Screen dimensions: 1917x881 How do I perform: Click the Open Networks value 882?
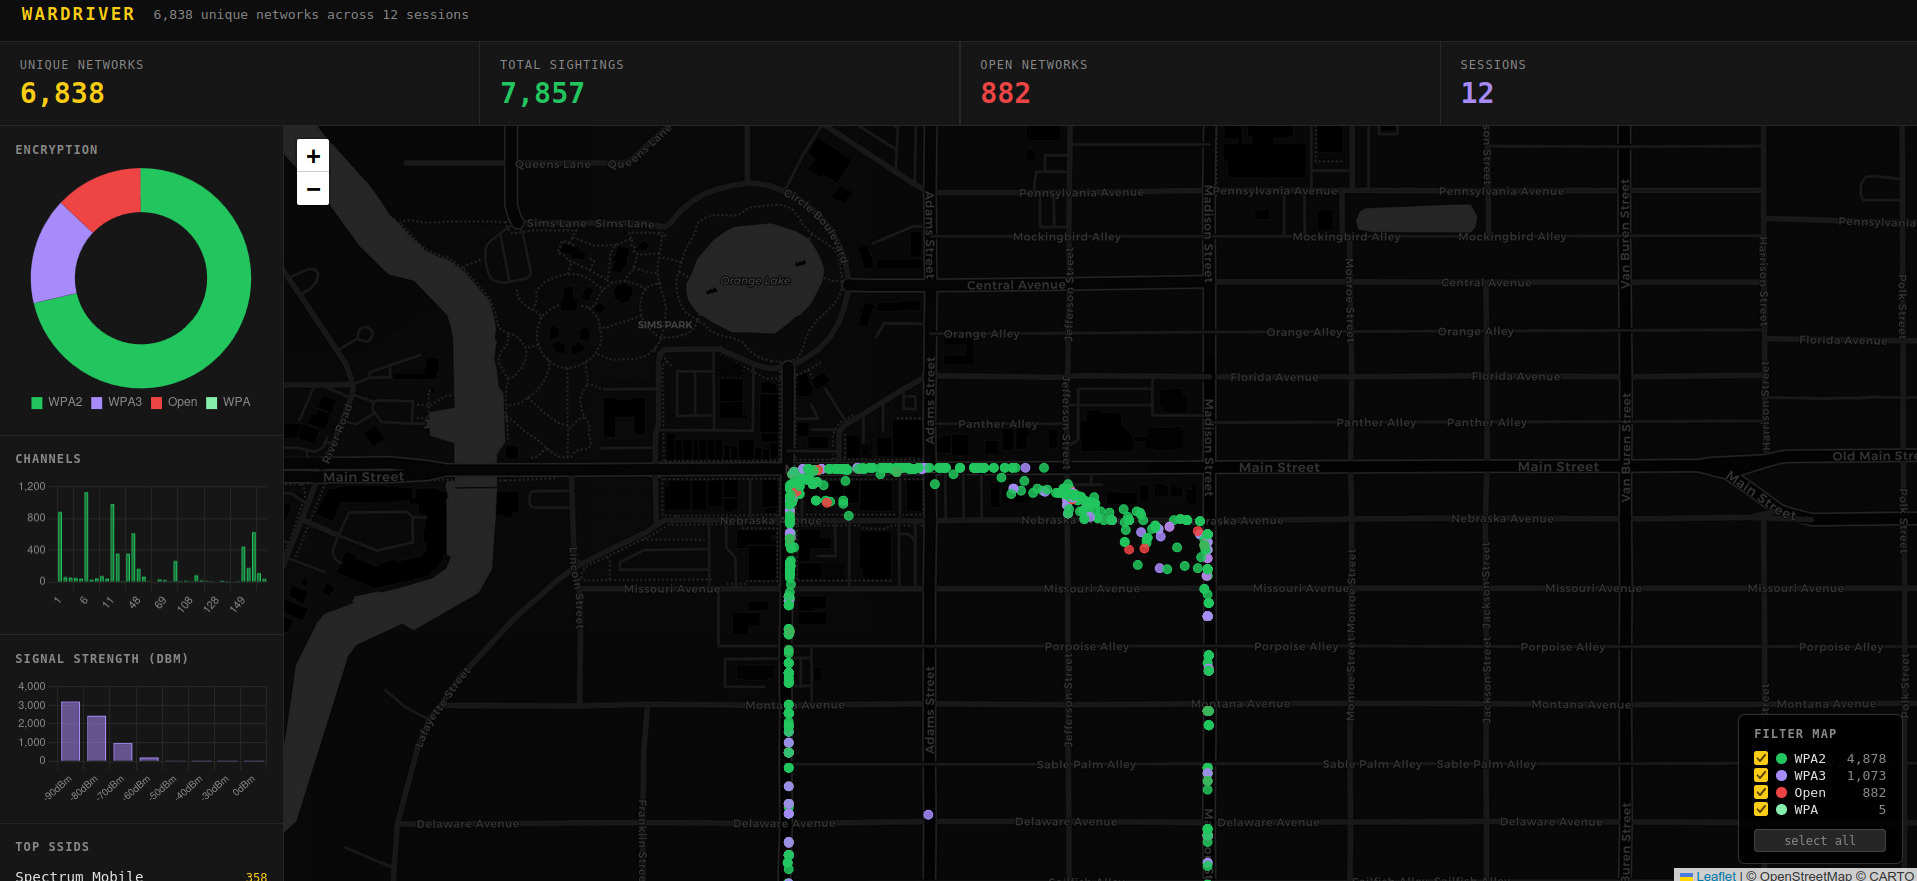pos(1005,93)
